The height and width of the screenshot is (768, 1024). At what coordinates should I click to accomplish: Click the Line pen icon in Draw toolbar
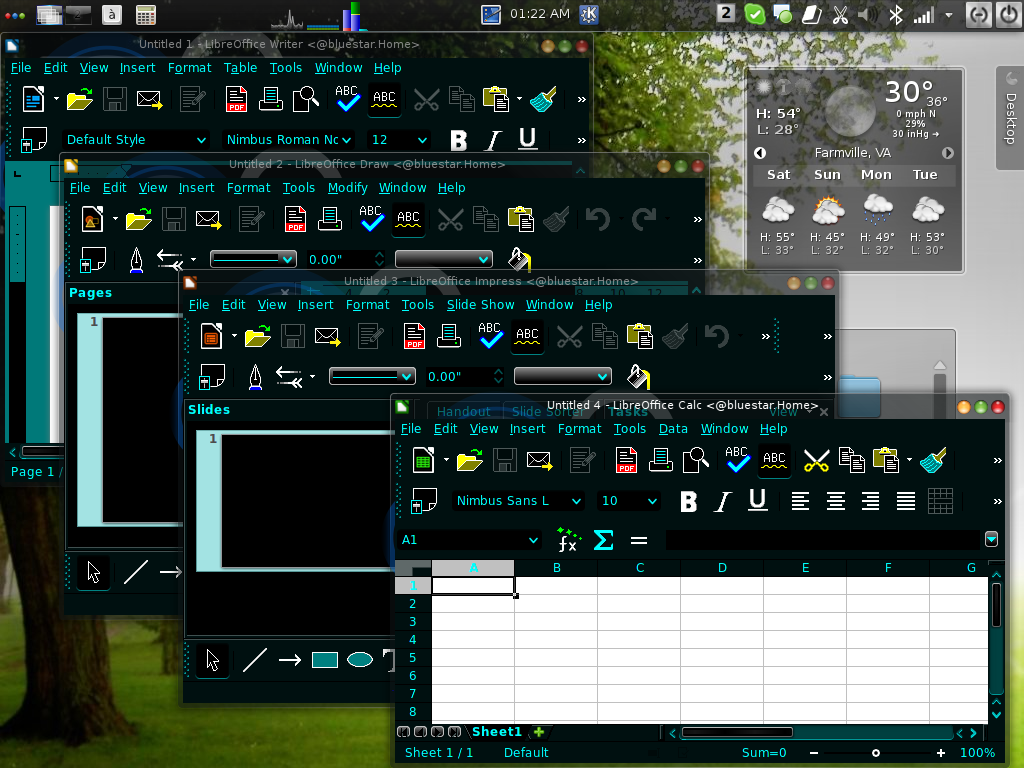tap(136, 260)
